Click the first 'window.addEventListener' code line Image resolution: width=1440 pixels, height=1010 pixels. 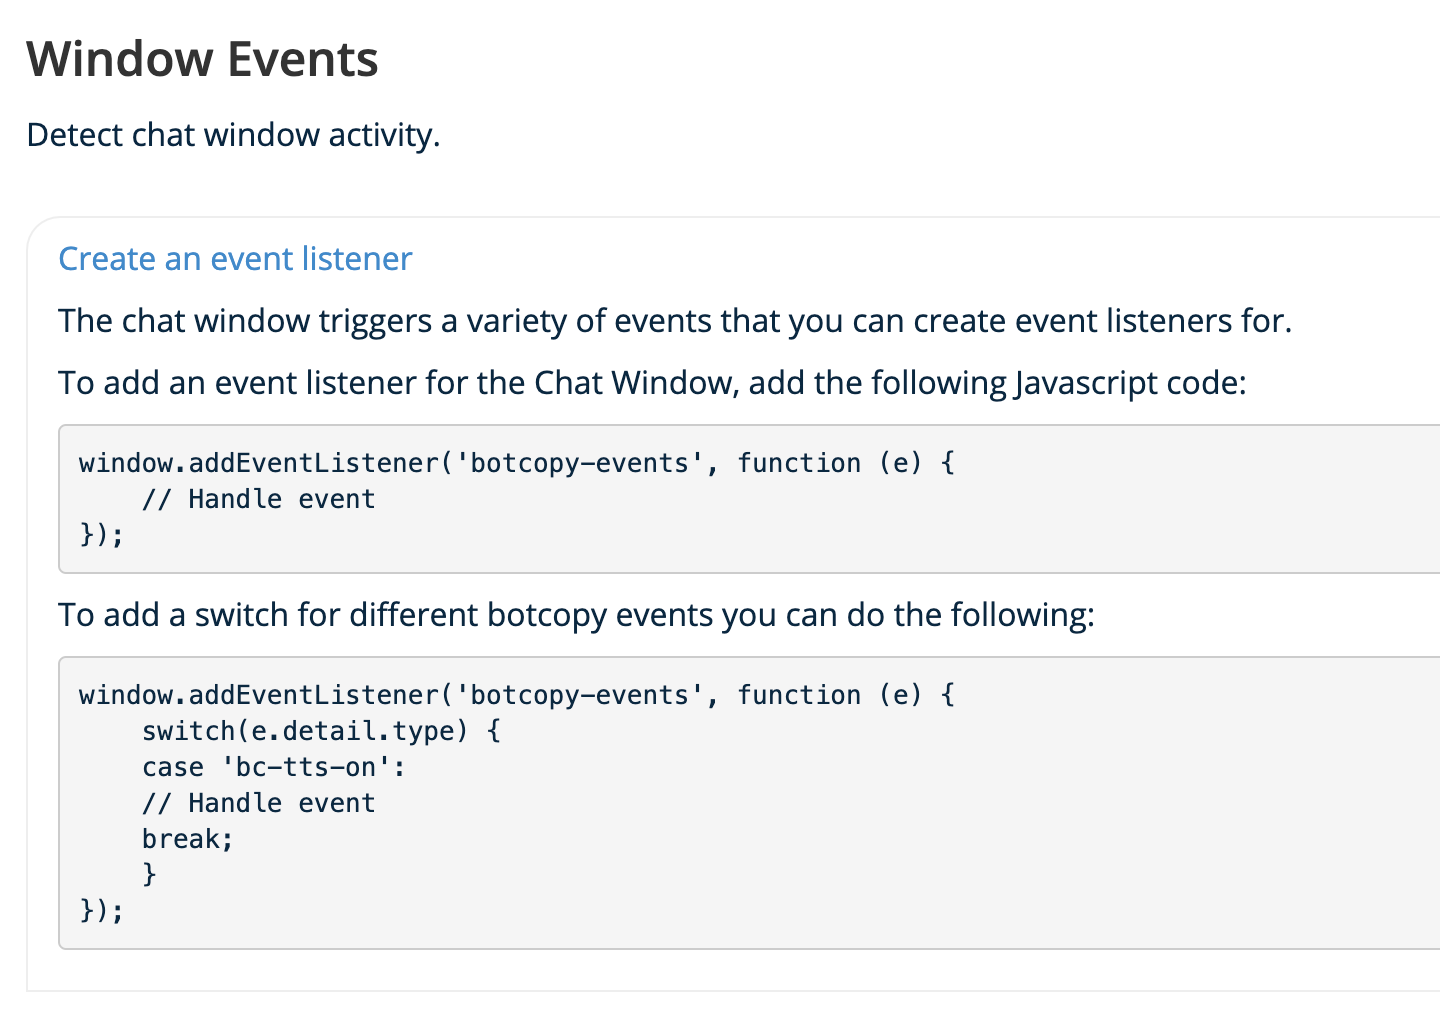point(517,463)
